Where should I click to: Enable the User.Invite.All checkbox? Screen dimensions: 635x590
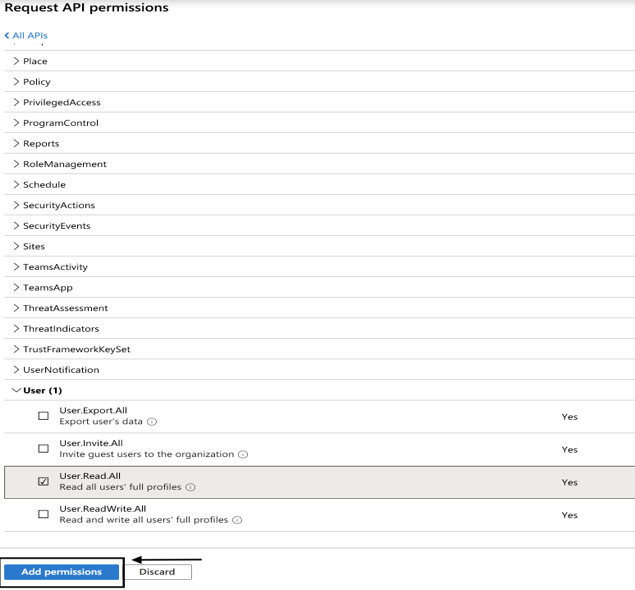[x=43, y=449]
